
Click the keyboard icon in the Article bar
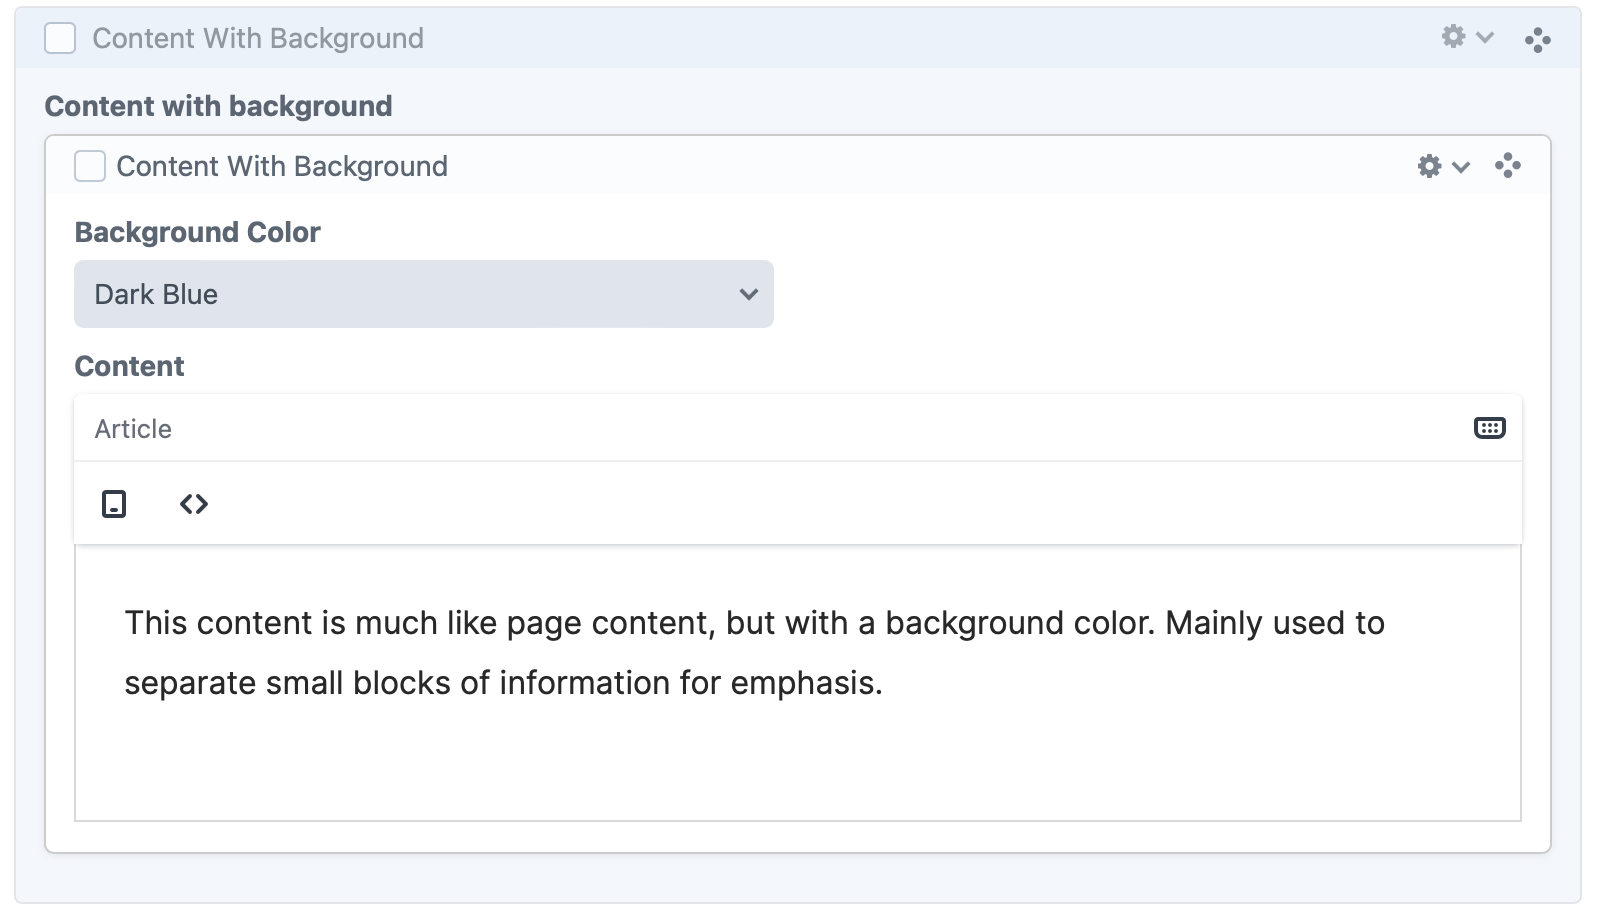(x=1489, y=428)
